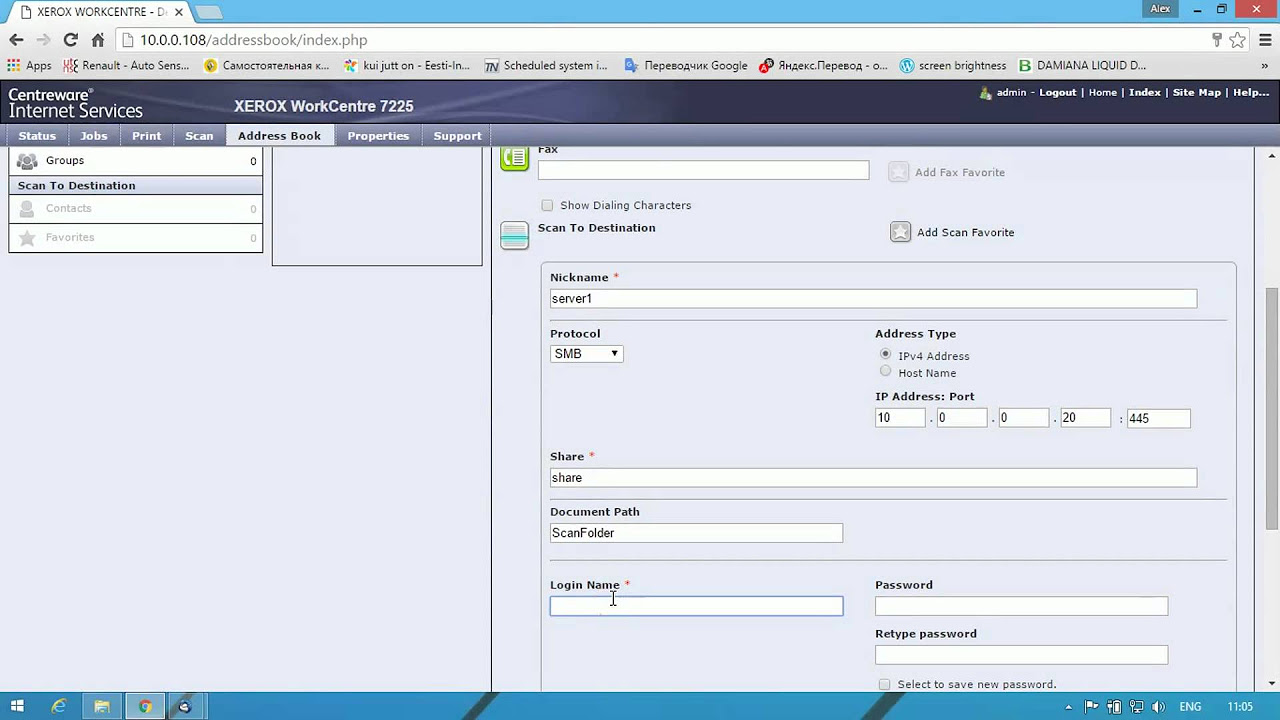Click the Document Path field ScanFolder

(x=696, y=533)
